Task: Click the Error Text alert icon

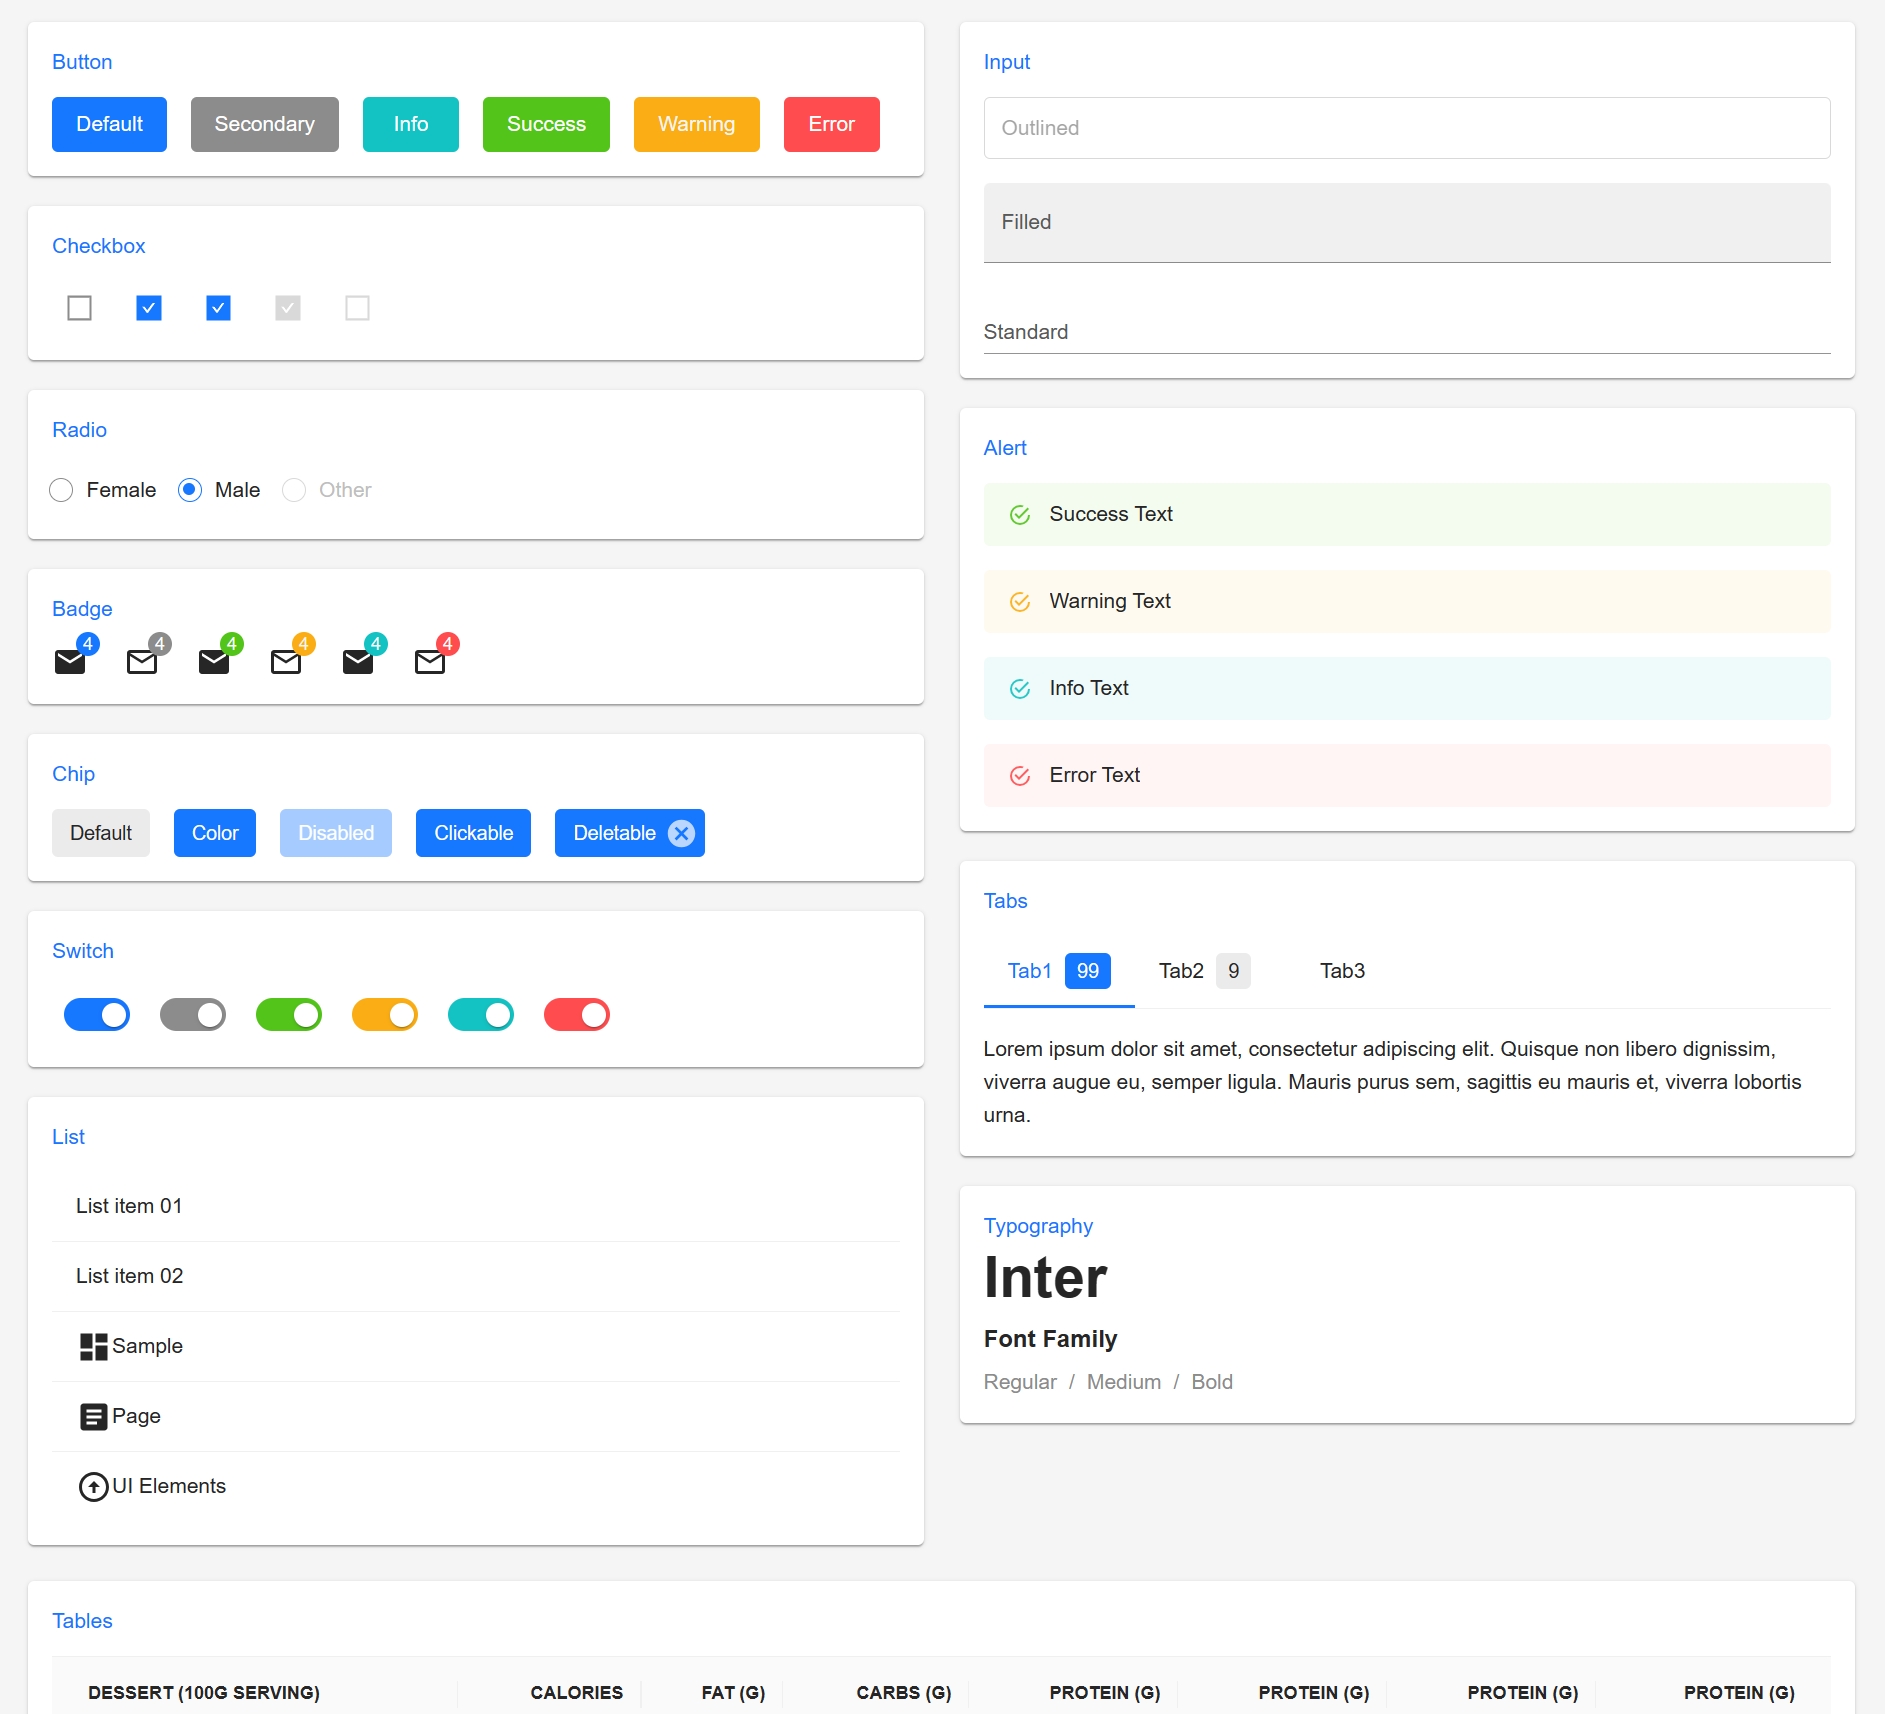Action: click(1019, 776)
